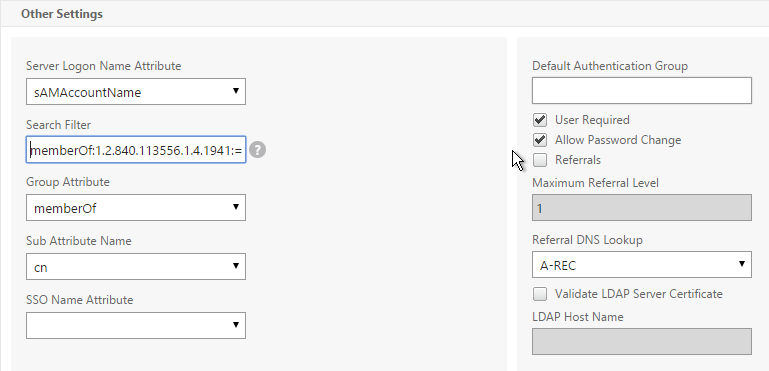769x371 pixels.
Task: Open the Group Attribute memberOf dropdown
Action: click(136, 208)
